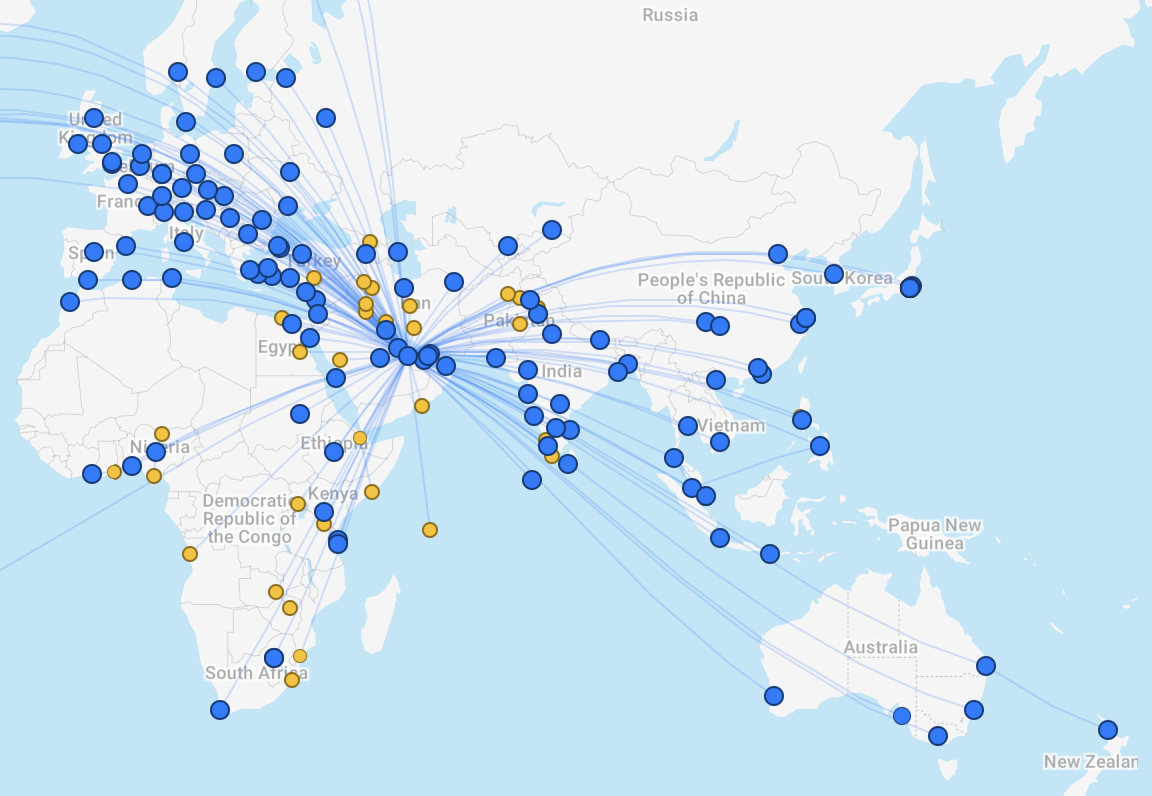Select the yellow Abidjan marker beside Accra

(114, 472)
